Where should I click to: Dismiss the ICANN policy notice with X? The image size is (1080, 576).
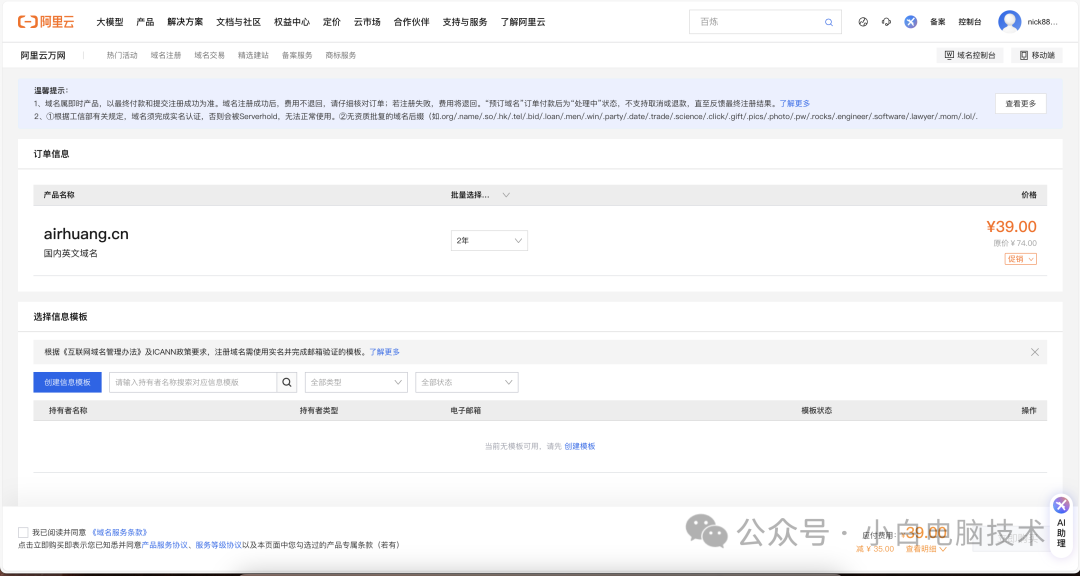point(1035,352)
